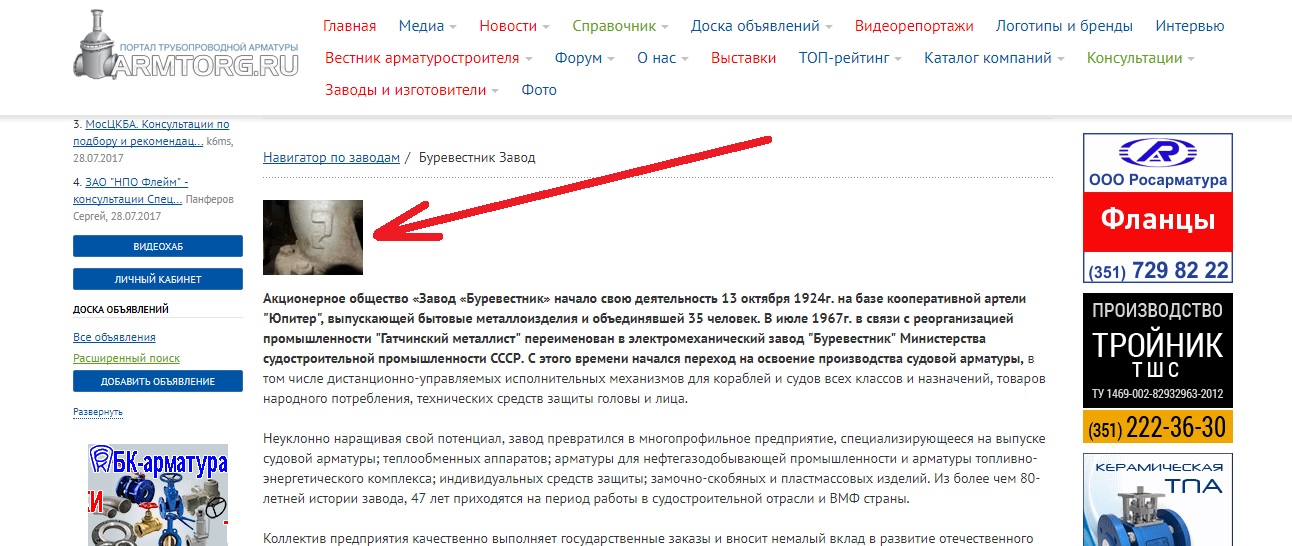
Task: Follow the Навигатор по заводам breadcrumb link
Action: (331, 158)
